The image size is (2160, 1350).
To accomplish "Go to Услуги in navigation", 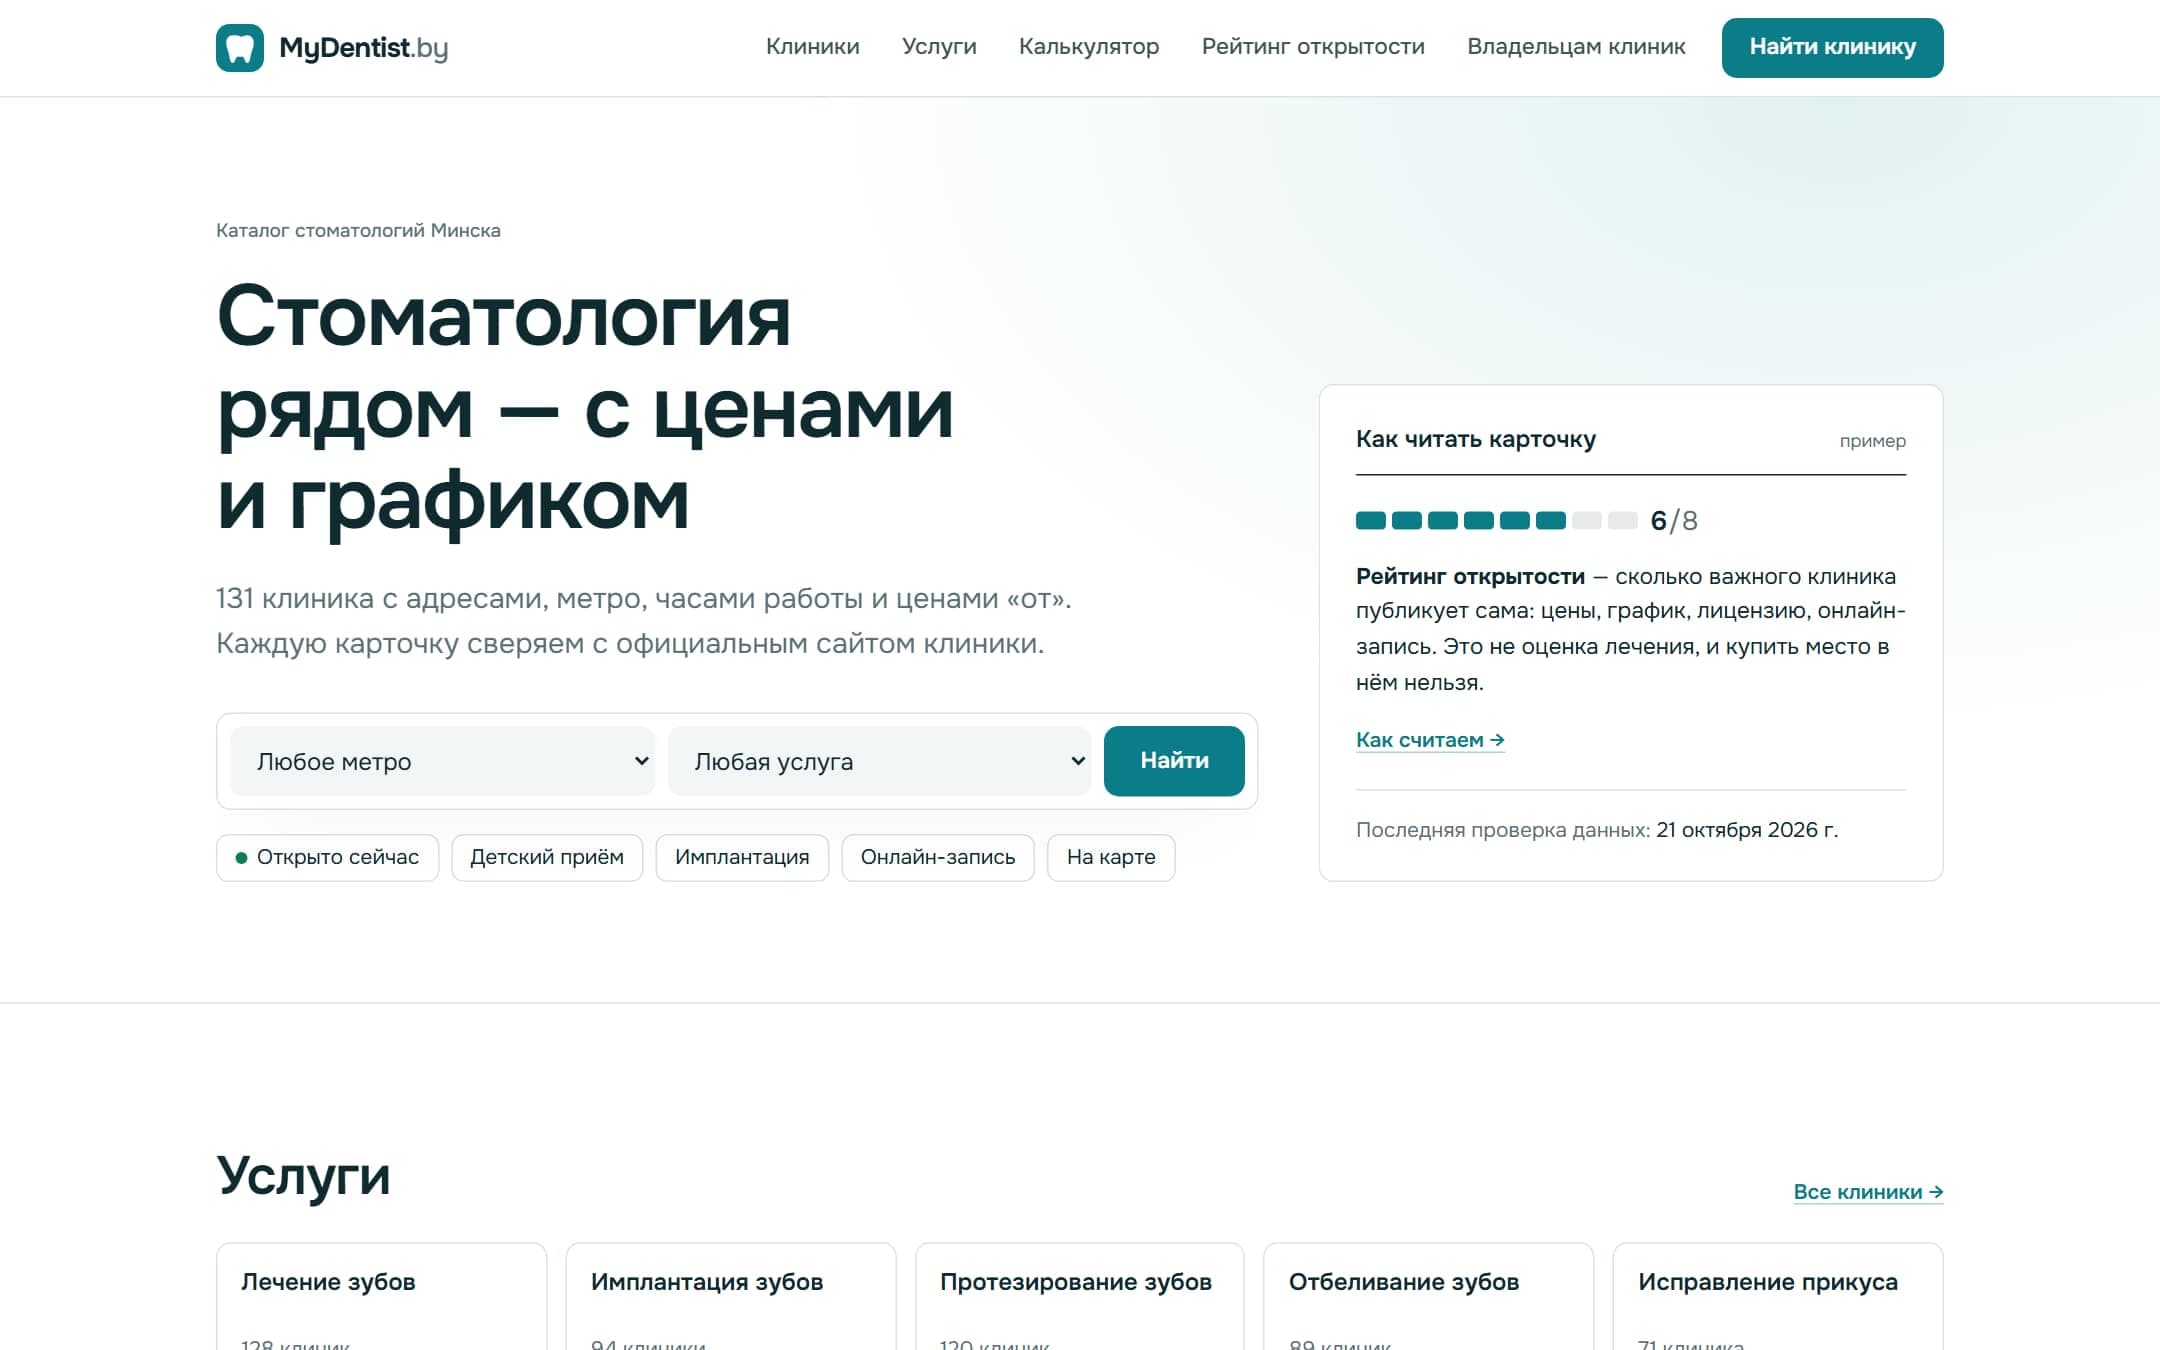I will (939, 47).
